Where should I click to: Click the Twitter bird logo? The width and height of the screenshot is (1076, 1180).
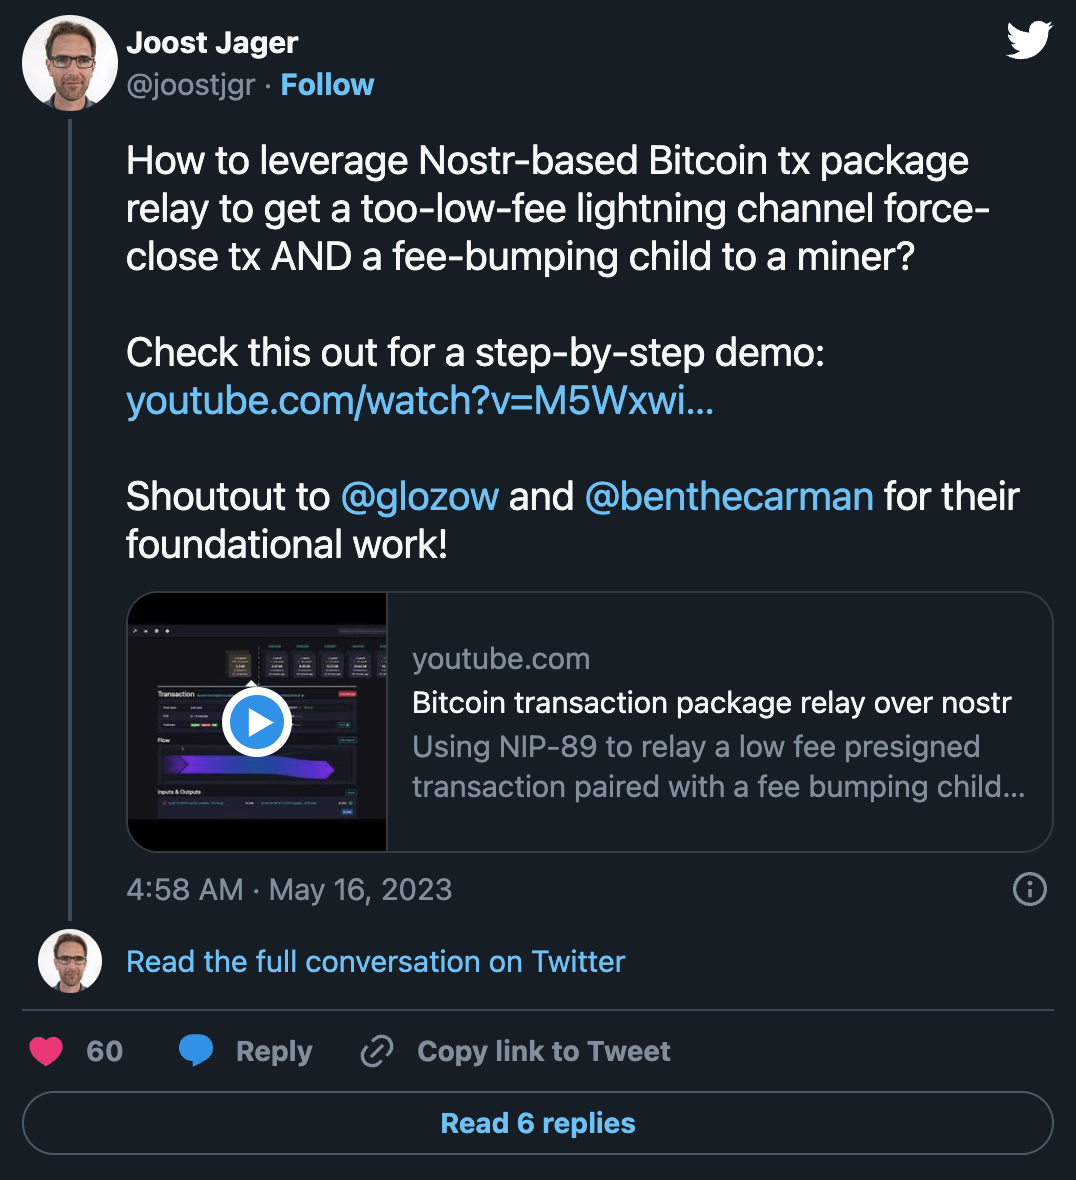pyautogui.click(x=1029, y=41)
